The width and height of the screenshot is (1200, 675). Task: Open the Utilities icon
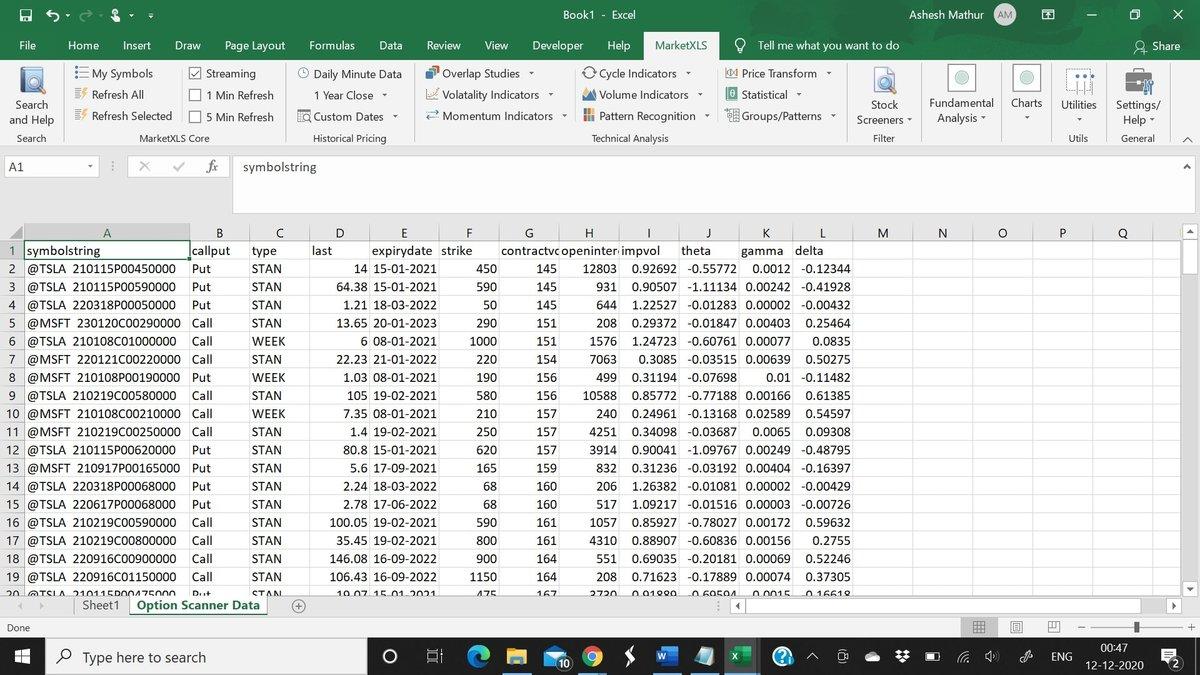pyautogui.click(x=1078, y=80)
